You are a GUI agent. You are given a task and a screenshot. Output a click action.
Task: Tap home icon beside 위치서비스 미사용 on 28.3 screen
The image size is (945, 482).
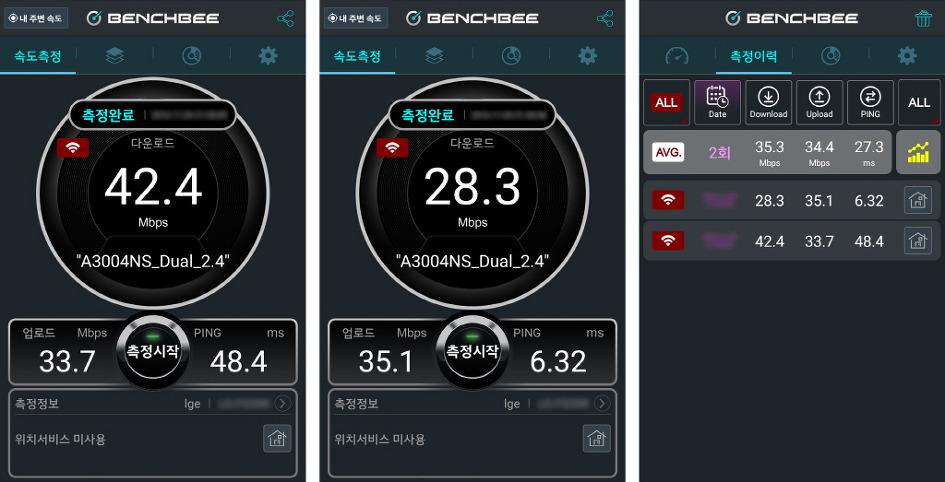[x=597, y=438]
